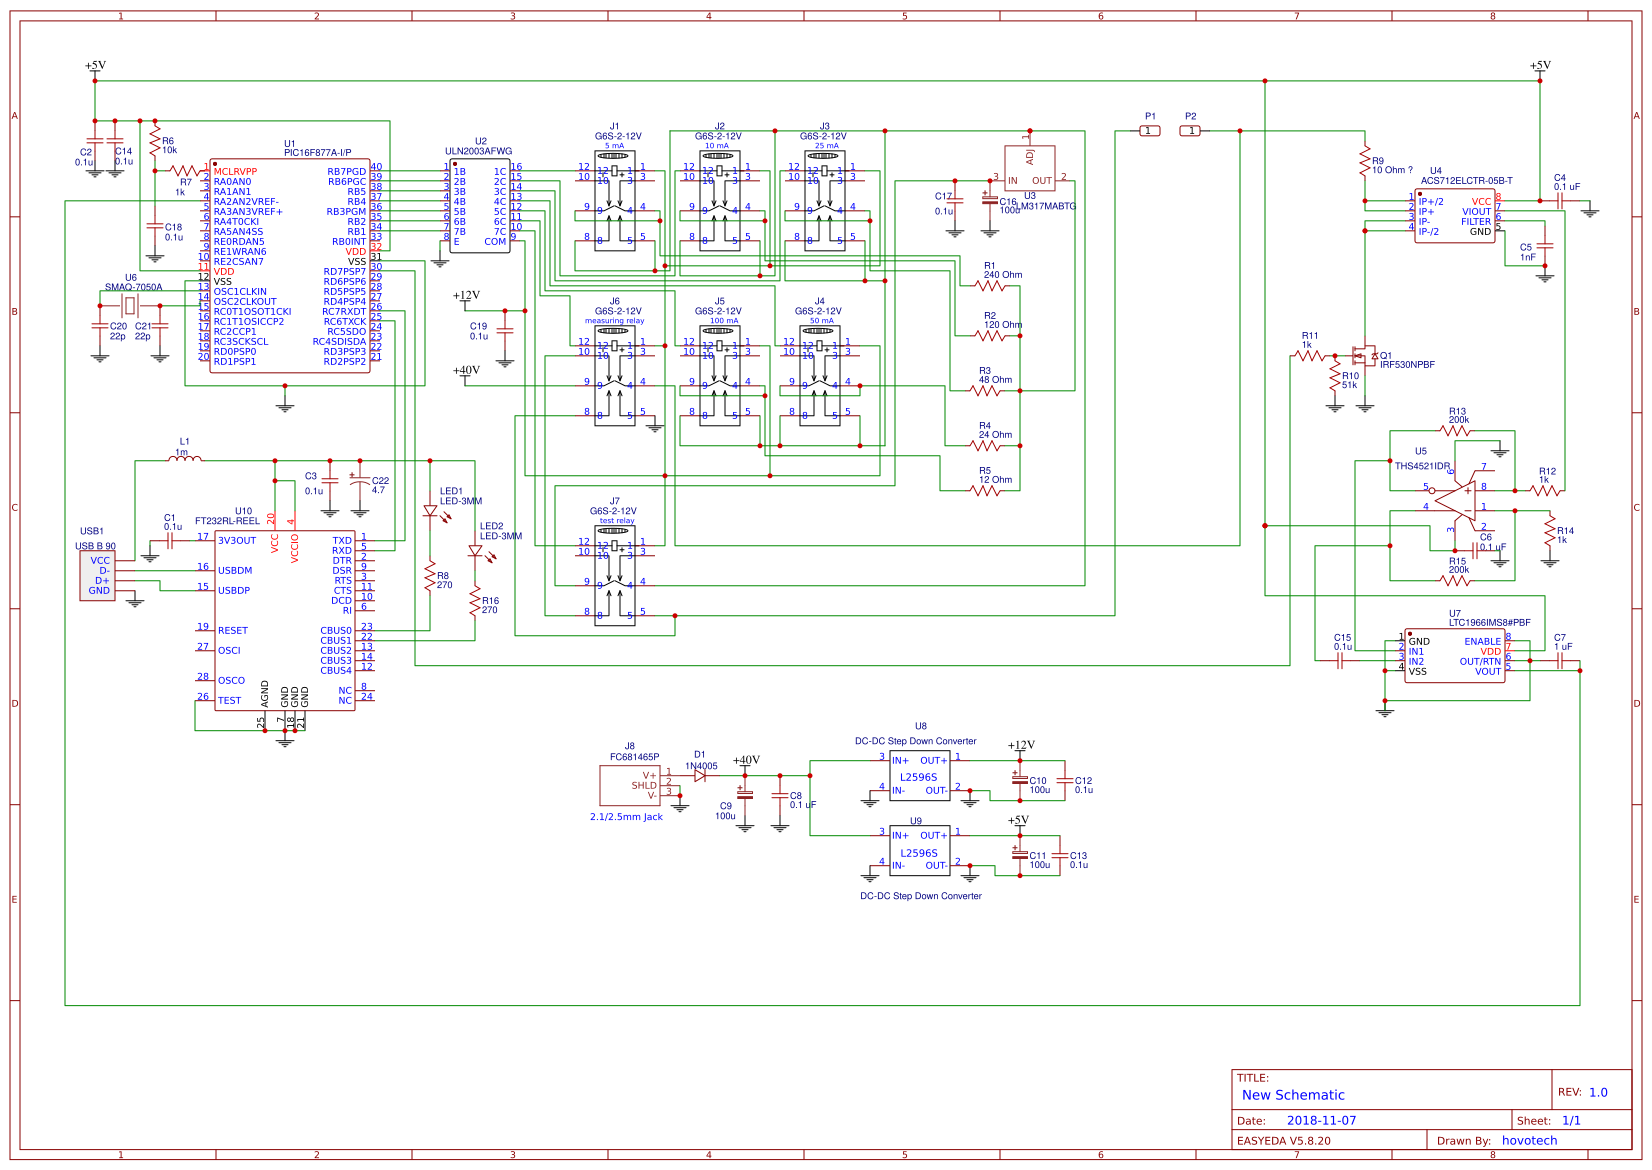Click the ULN2003AFWG driver chip U2
1652x1170 pixels.
(x=480, y=206)
